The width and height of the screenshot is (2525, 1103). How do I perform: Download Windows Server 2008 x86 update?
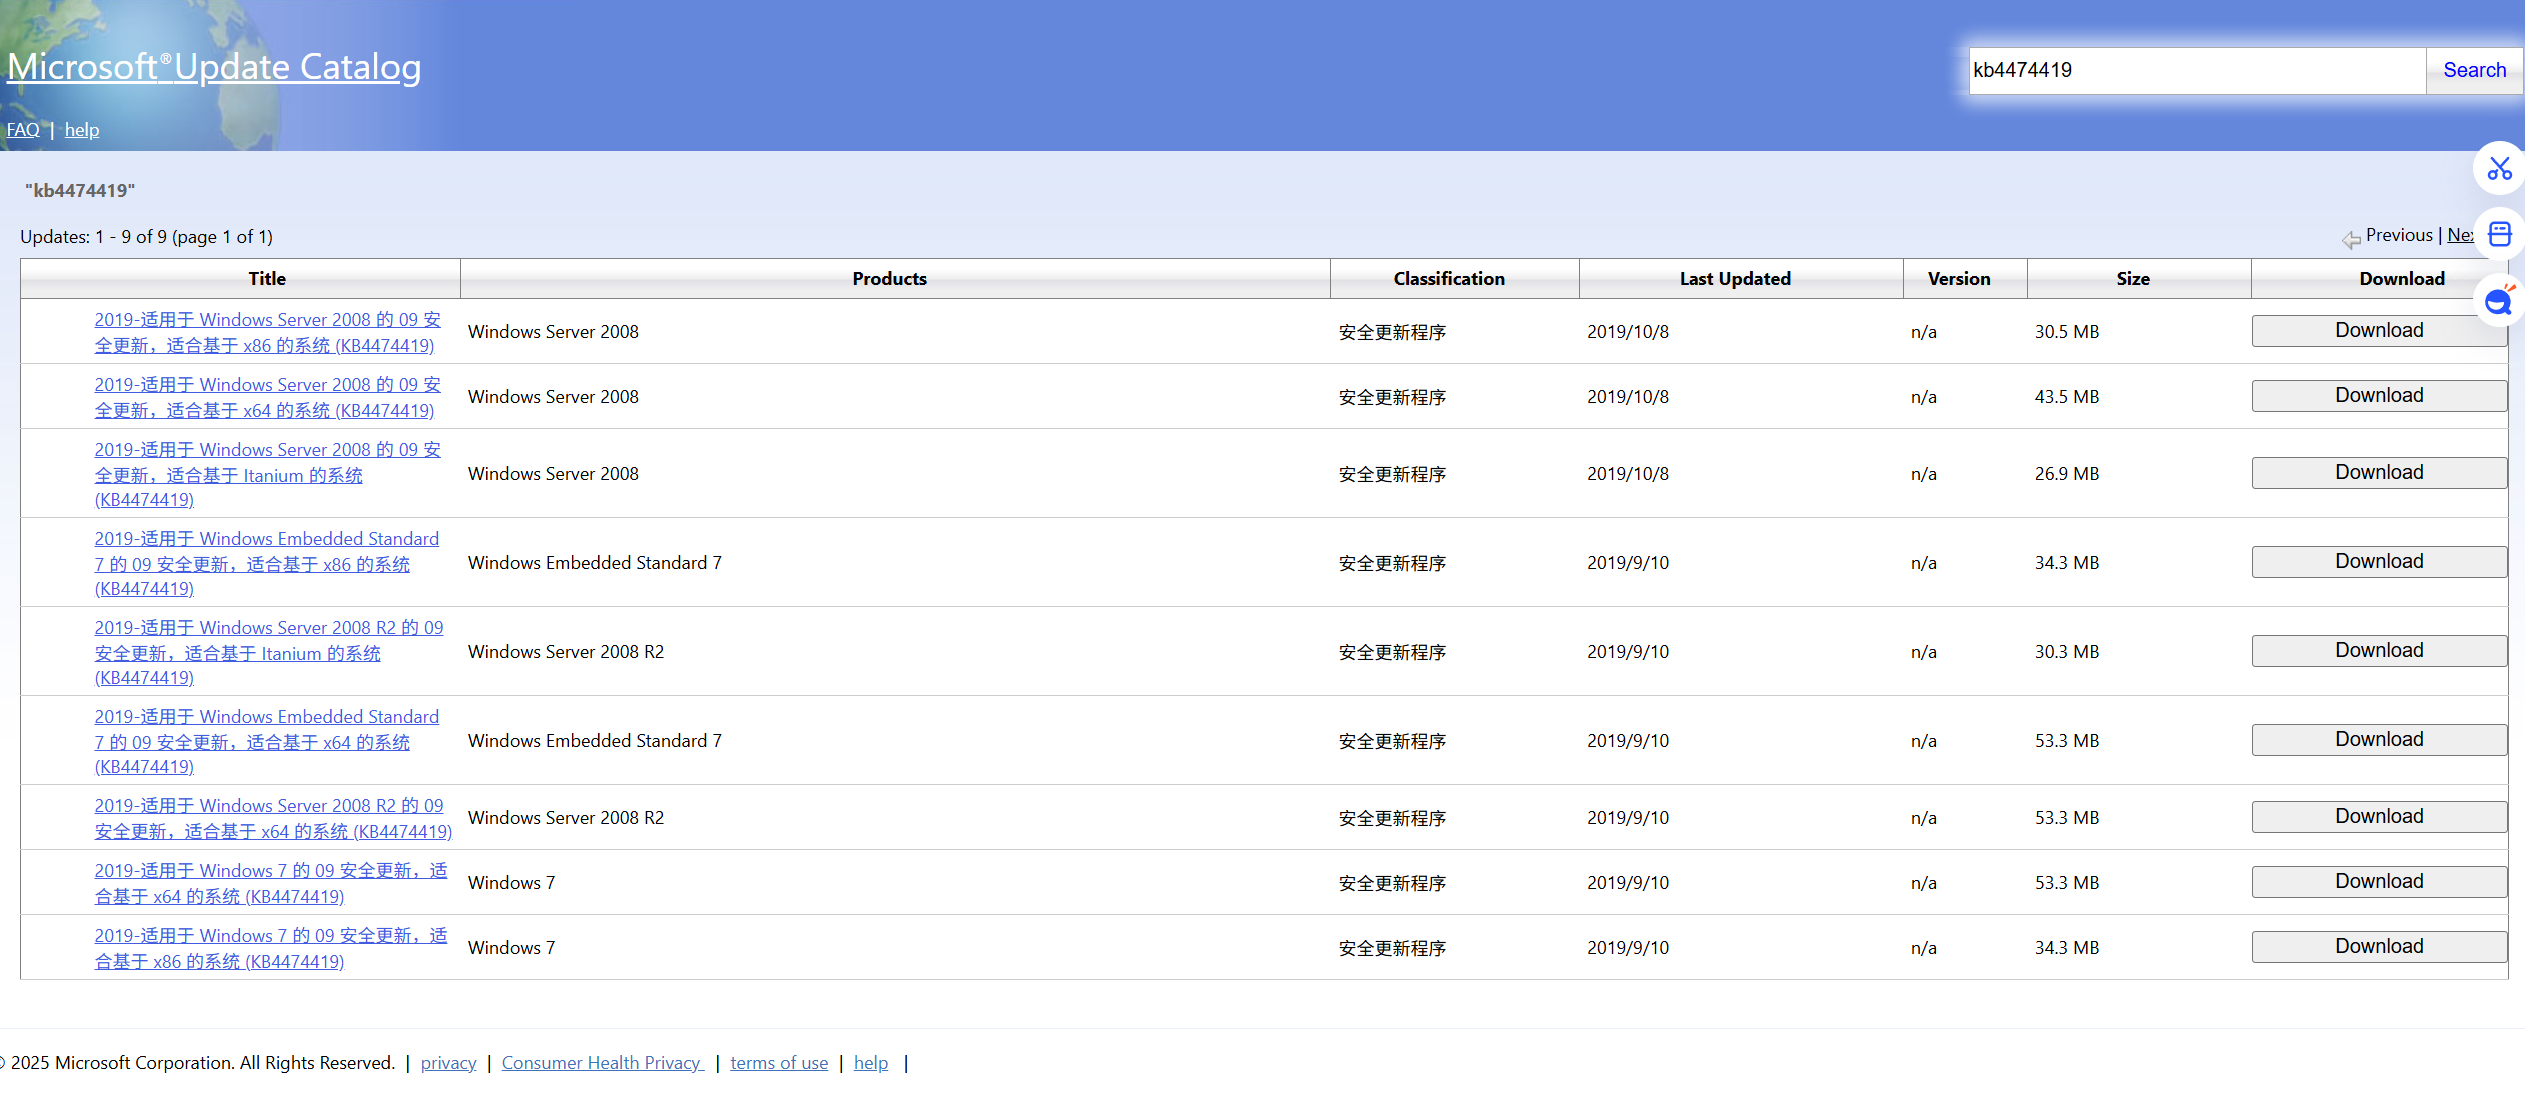click(2378, 331)
